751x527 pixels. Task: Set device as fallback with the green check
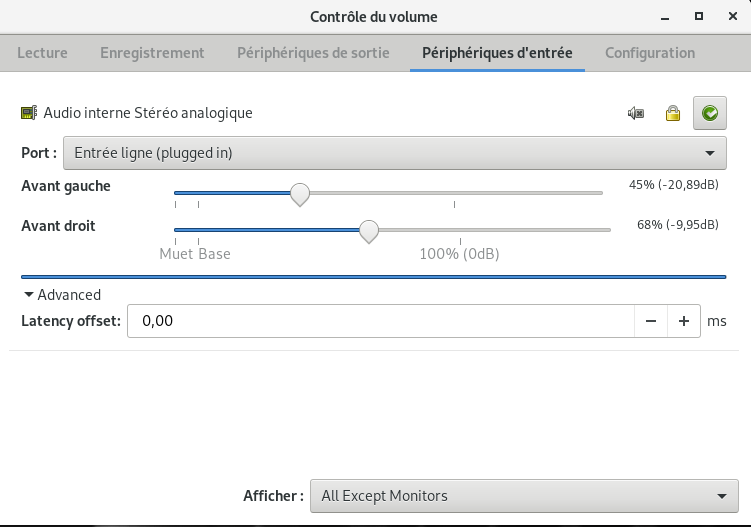click(x=709, y=113)
